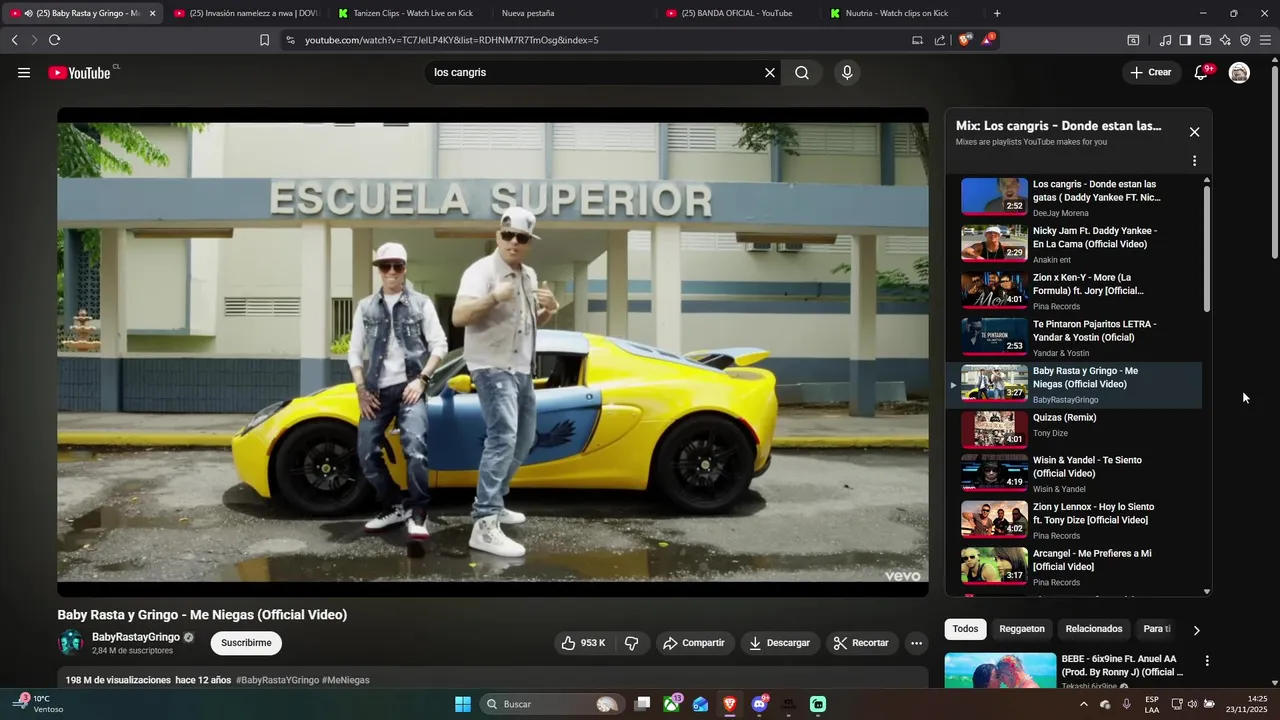Viewport: 1280px width, 720px height.
Task: Click the Crear button
Action: click(1151, 72)
